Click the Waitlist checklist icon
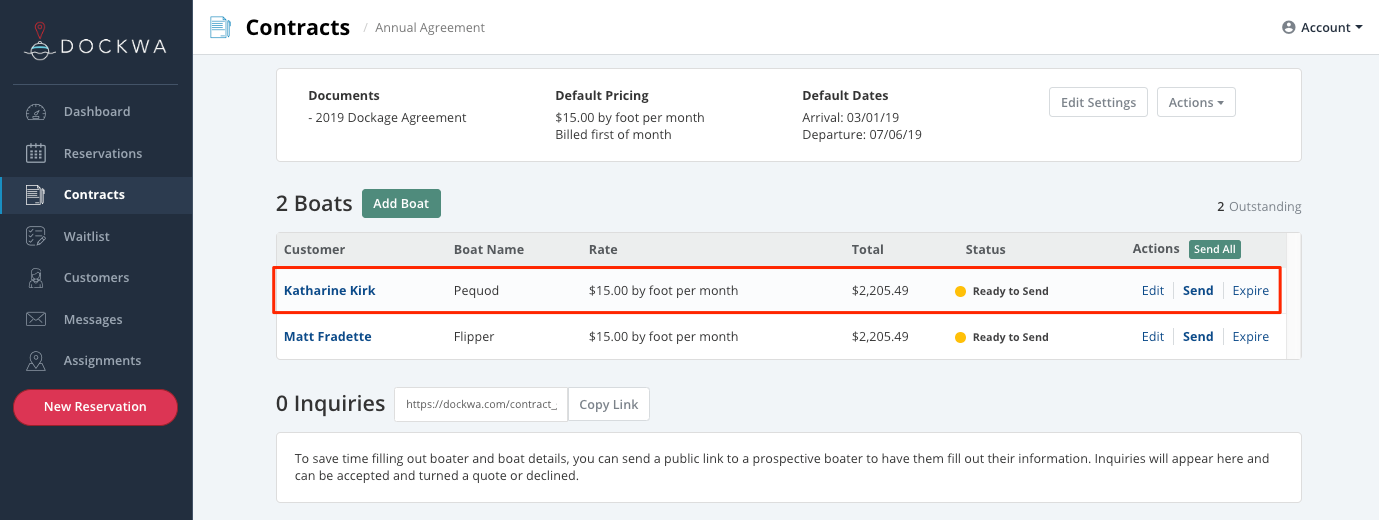The image size is (1379, 520). (36, 236)
